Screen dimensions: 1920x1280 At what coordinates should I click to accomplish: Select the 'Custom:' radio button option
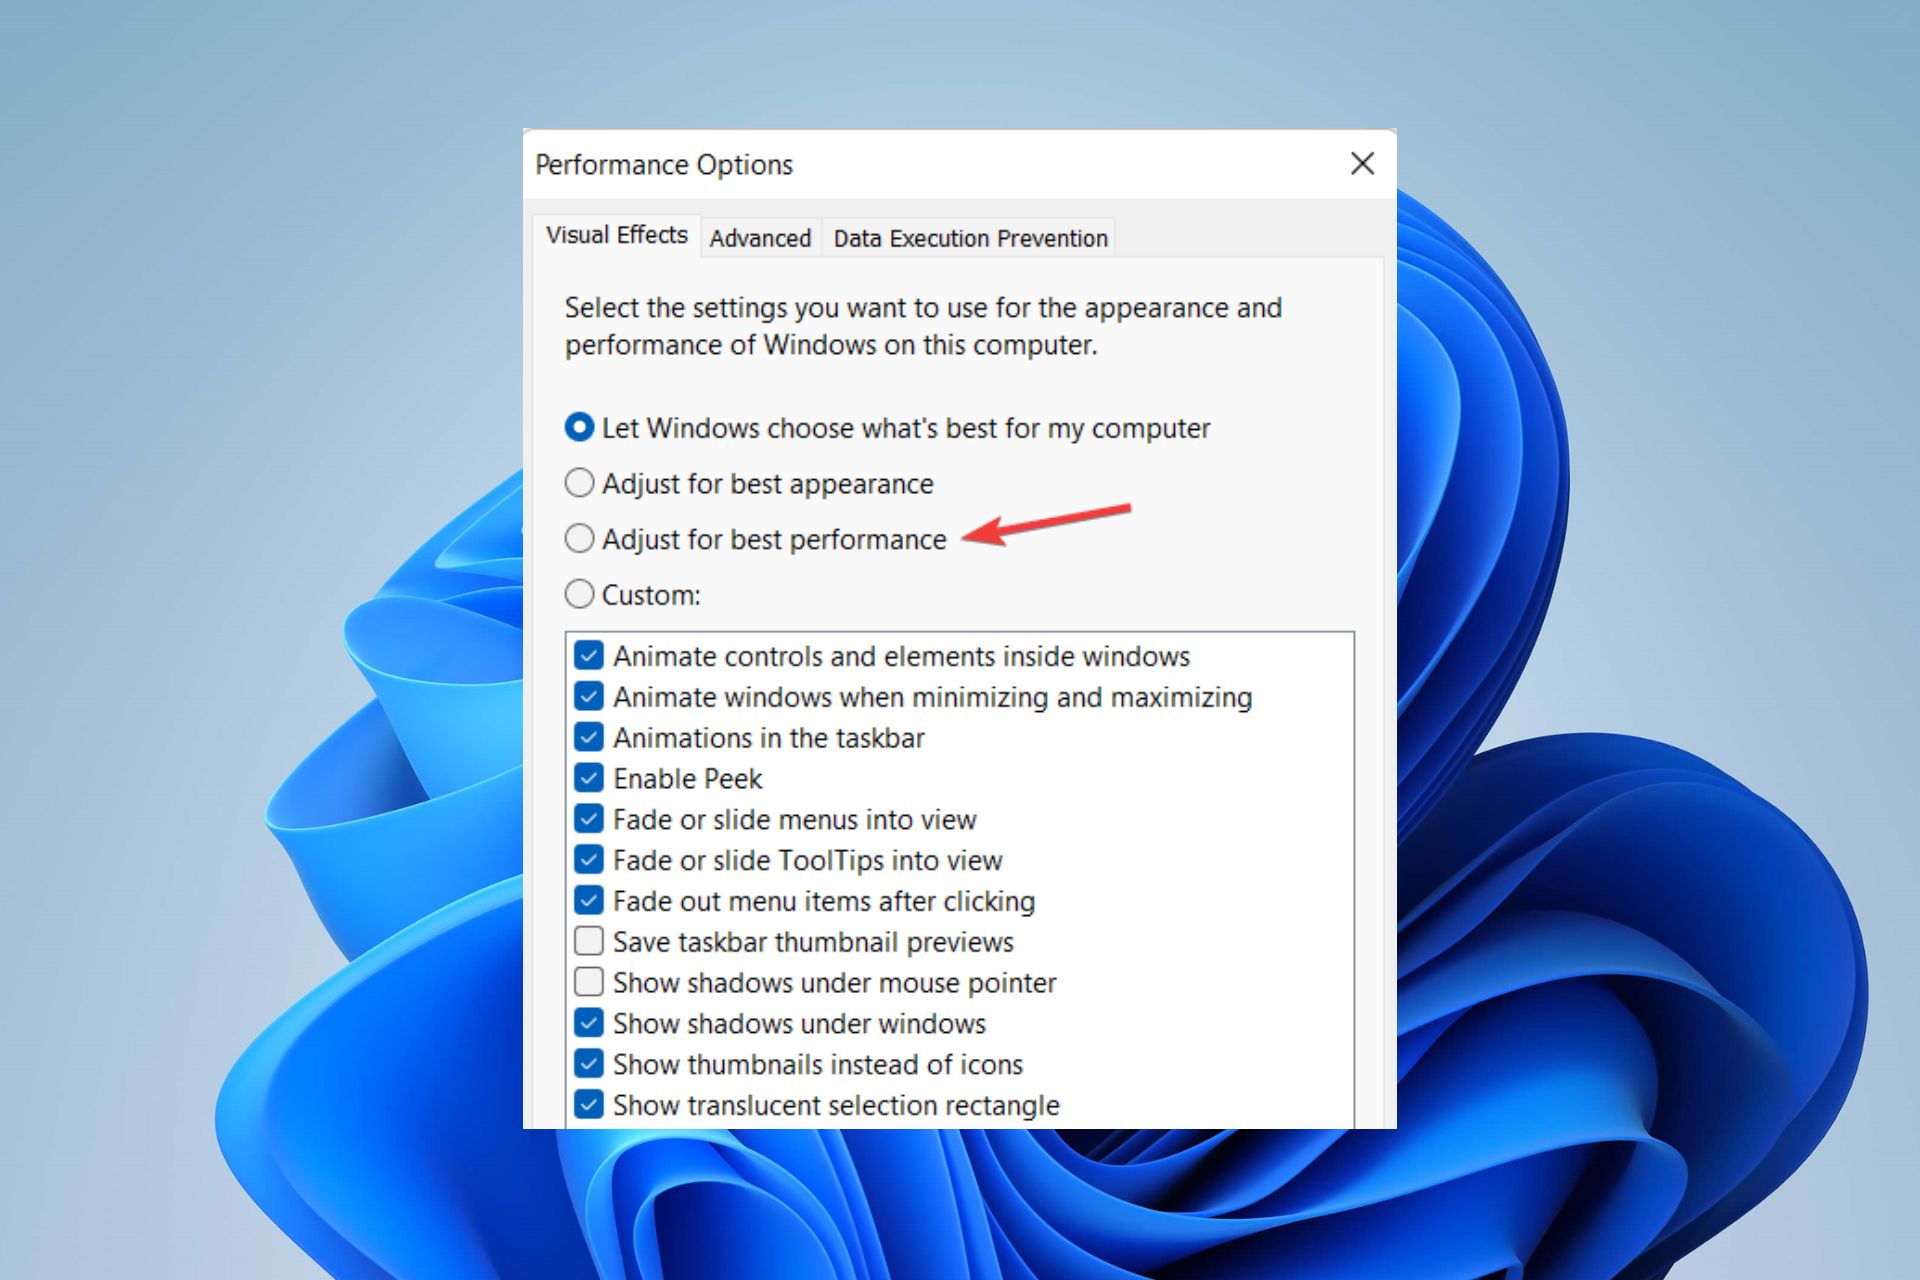pos(581,596)
